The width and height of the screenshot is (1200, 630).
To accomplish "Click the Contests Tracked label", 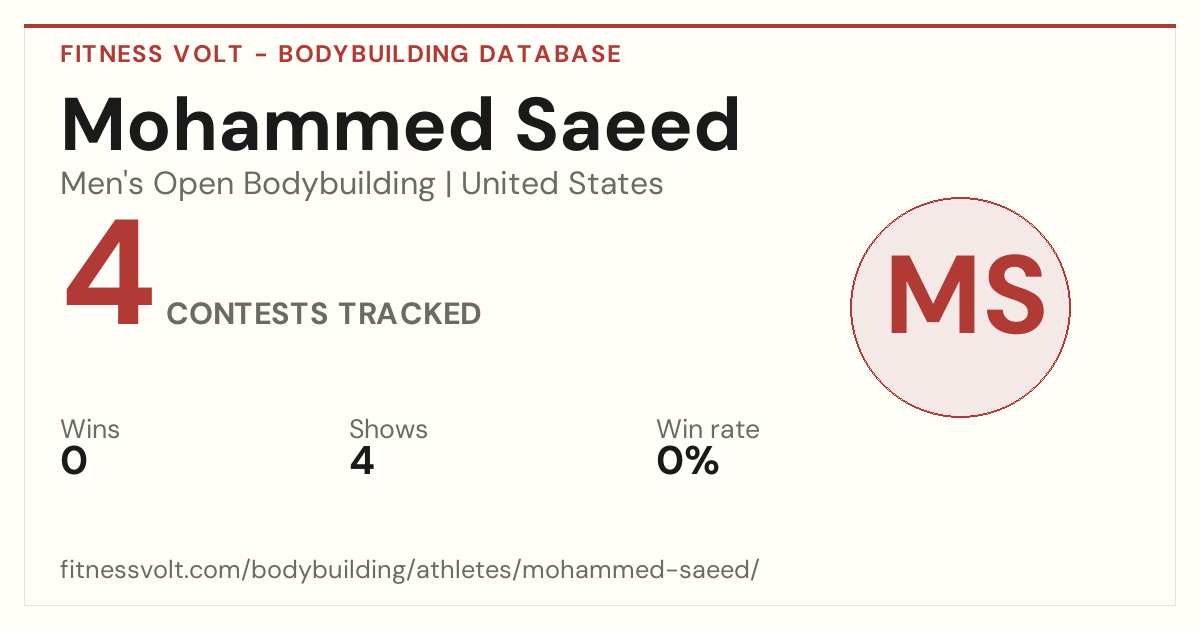I will point(324,314).
